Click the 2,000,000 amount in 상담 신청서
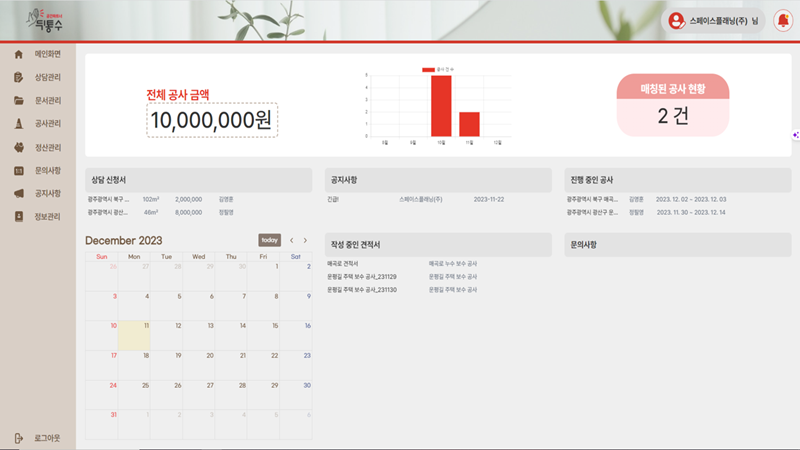The height and width of the screenshot is (450, 800). 188,199
